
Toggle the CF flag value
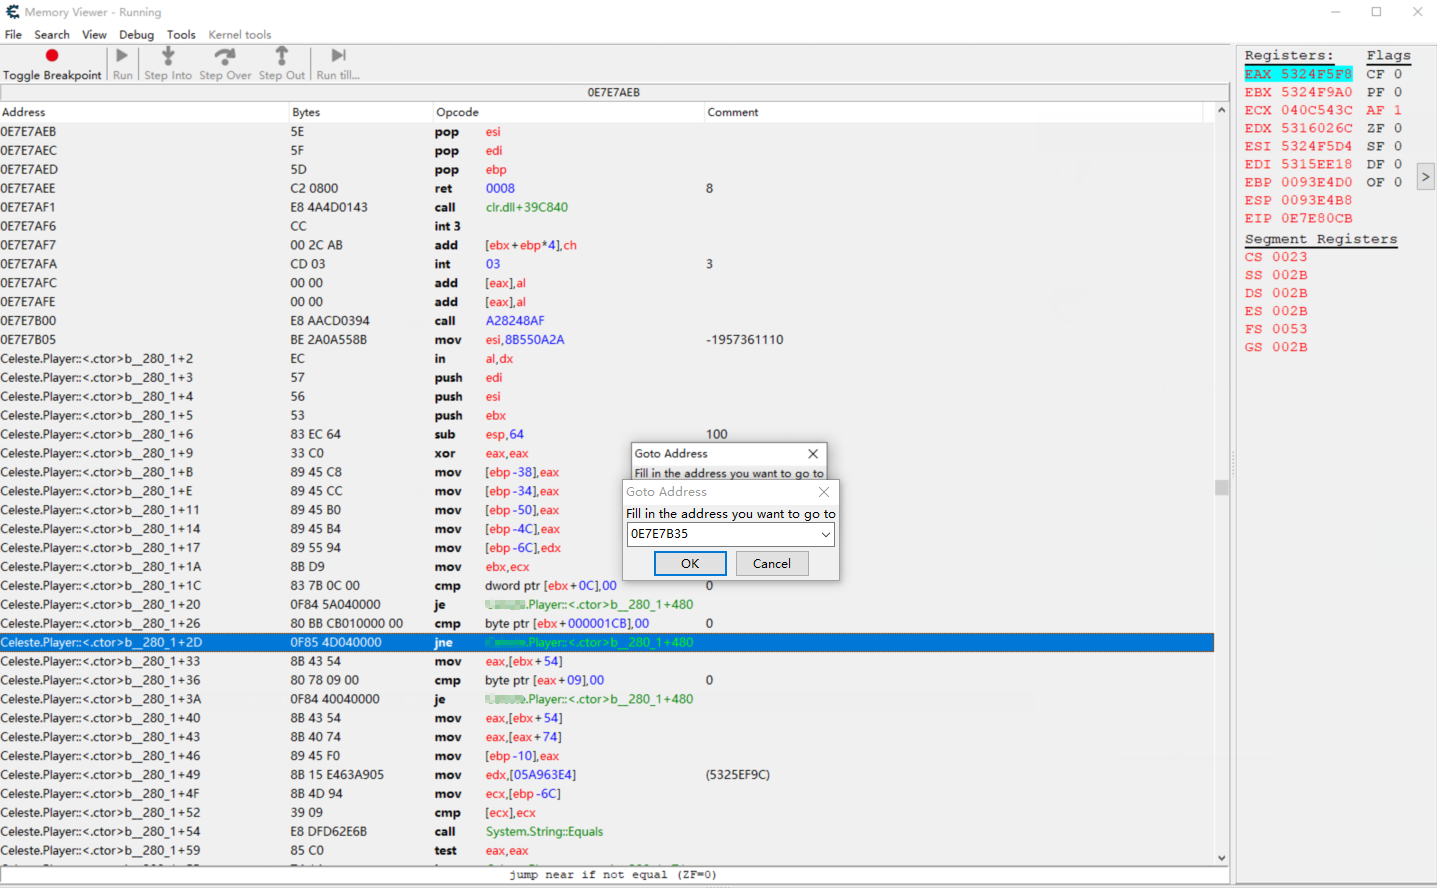[1398, 74]
